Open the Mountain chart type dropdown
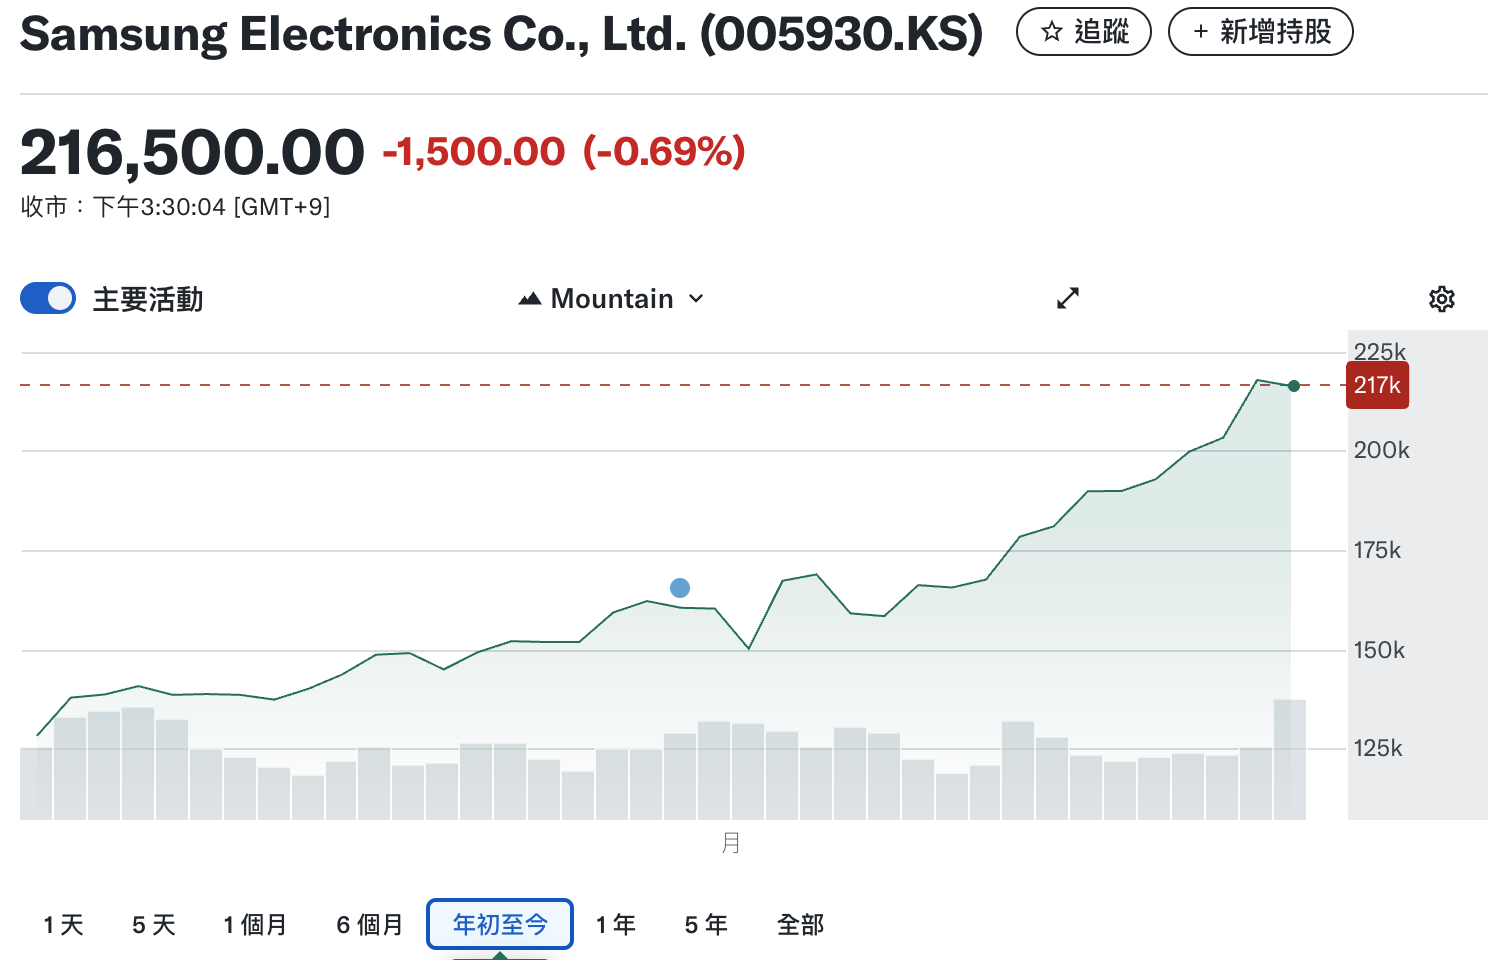 click(x=612, y=299)
